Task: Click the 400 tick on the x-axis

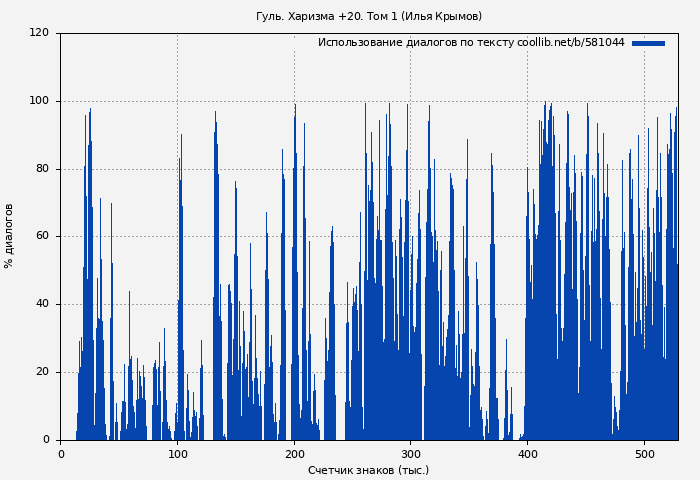Action: point(527,454)
